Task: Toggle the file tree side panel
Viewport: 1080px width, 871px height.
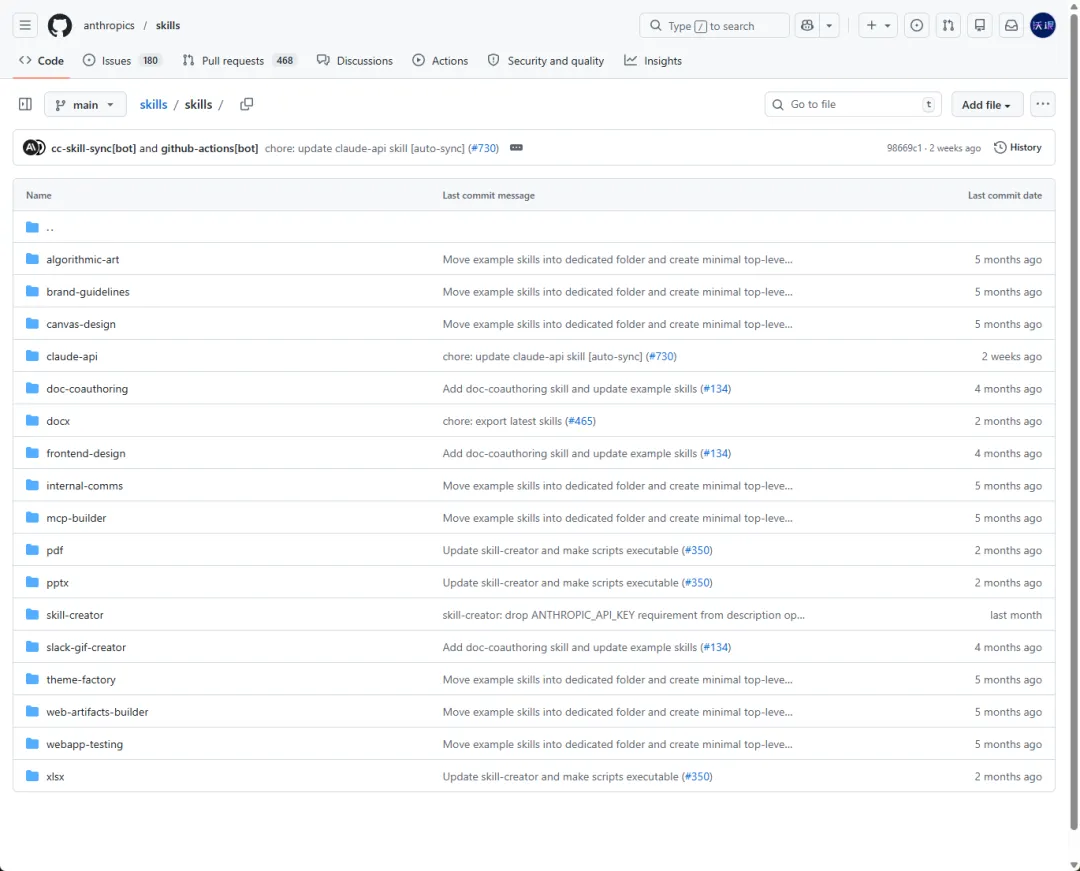Action: 25,104
